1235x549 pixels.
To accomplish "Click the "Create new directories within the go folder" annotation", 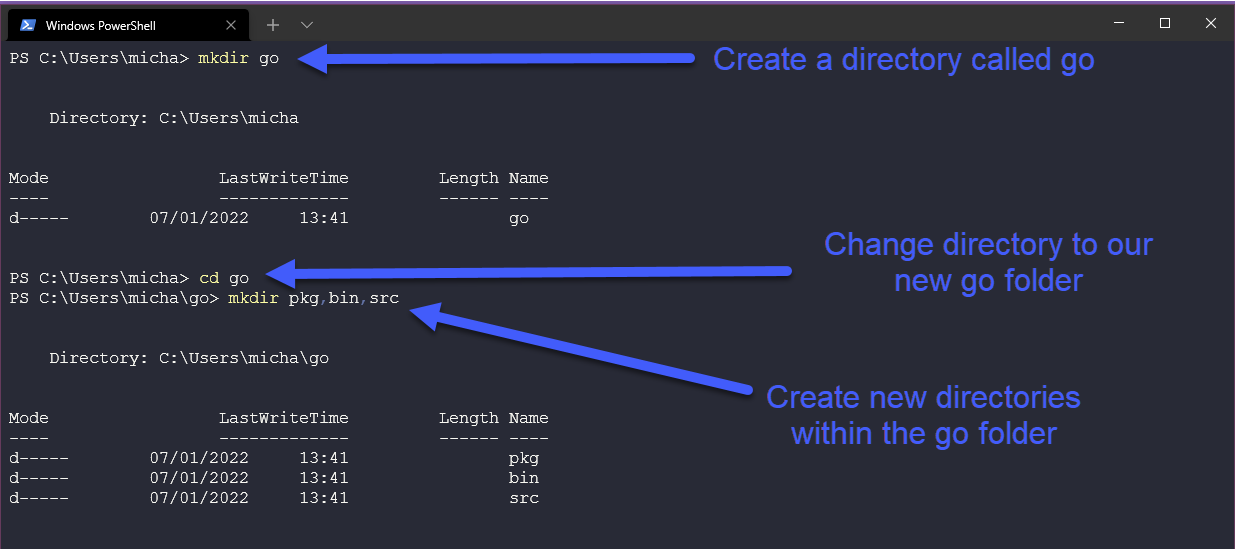I will click(x=923, y=415).
